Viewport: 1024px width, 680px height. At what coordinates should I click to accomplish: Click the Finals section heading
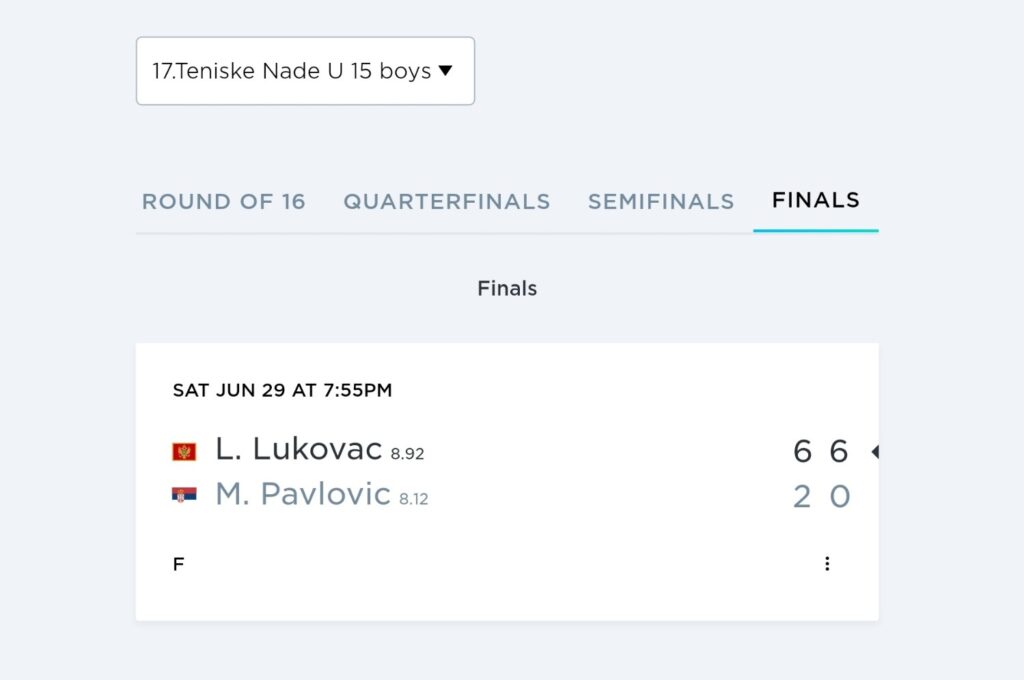(x=507, y=288)
